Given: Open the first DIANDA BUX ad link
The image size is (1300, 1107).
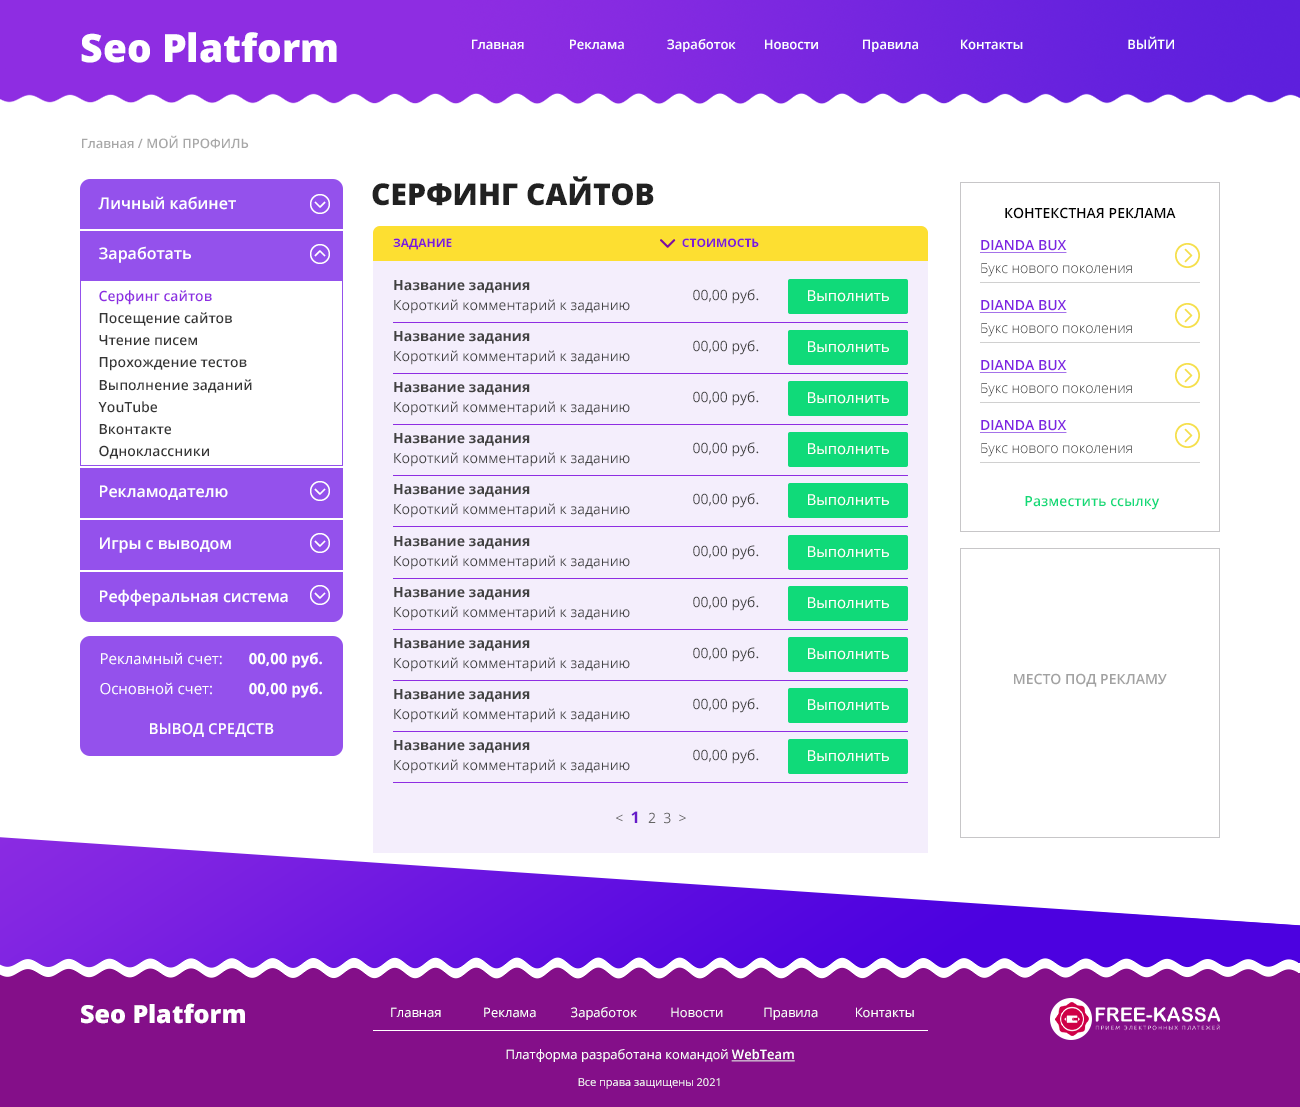Looking at the screenshot, I should click(x=1023, y=245).
